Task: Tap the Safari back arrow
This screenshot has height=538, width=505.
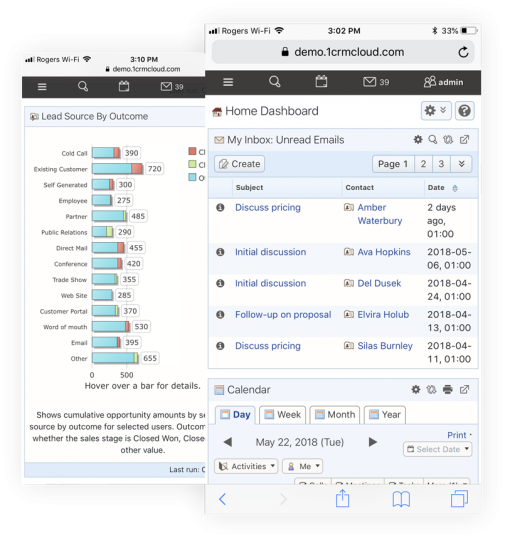Action: click(222, 499)
